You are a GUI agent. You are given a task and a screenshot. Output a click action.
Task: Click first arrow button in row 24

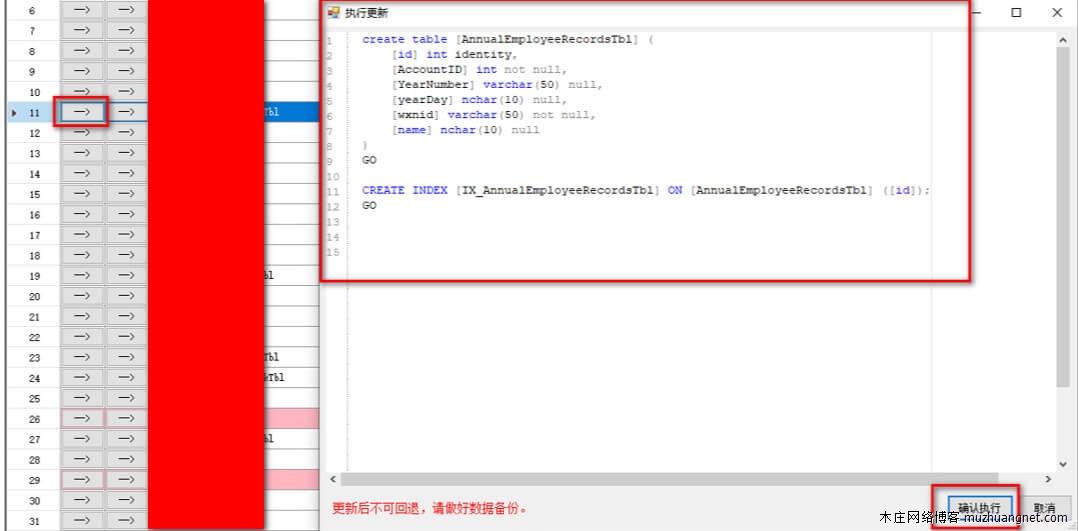tap(82, 378)
